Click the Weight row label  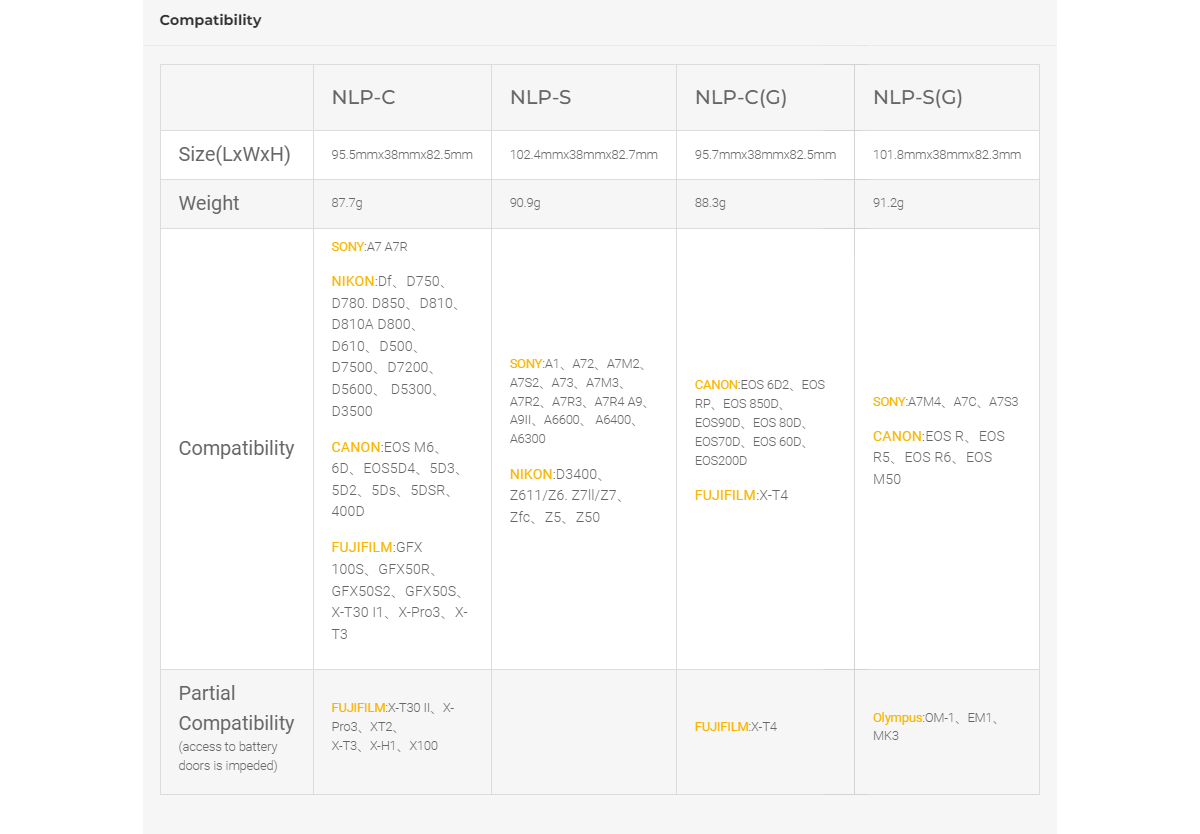pyautogui.click(x=209, y=203)
